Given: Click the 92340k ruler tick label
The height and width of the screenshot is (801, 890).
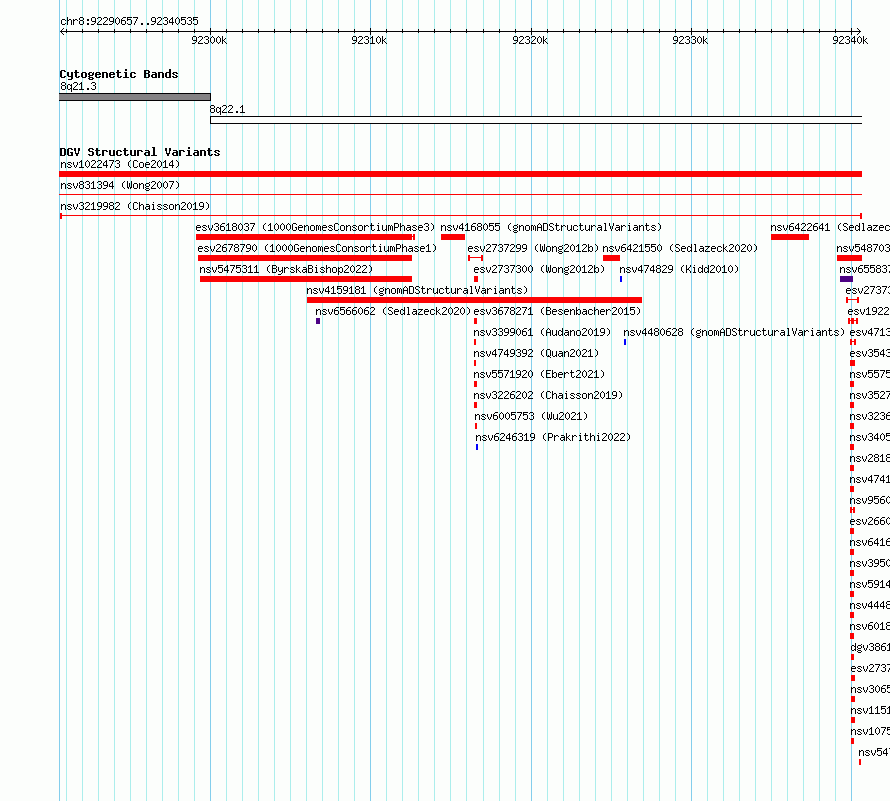Looking at the screenshot, I should [x=850, y=40].
